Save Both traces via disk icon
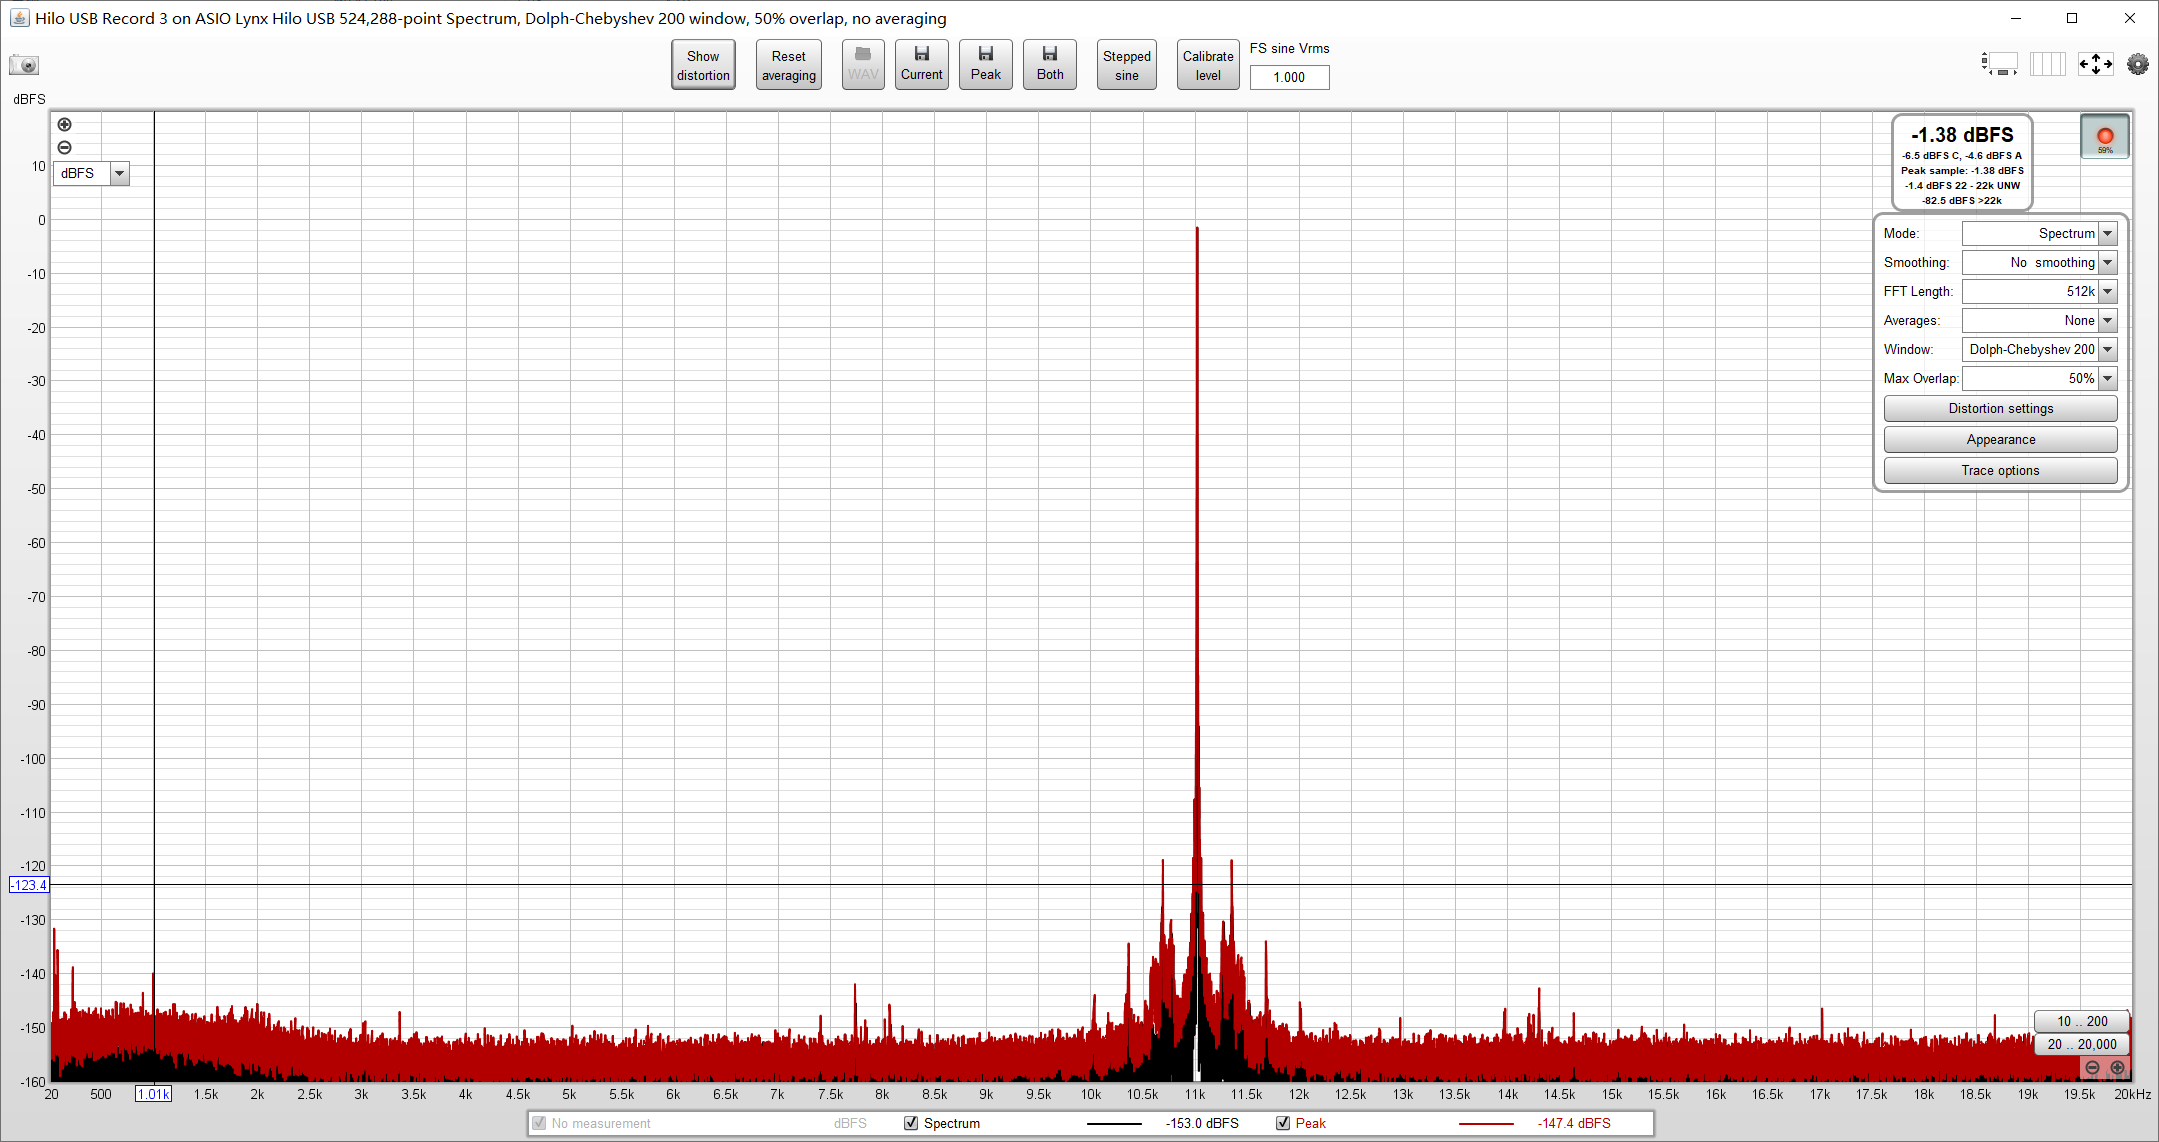Viewport: 2159px width, 1142px height. click(1050, 65)
